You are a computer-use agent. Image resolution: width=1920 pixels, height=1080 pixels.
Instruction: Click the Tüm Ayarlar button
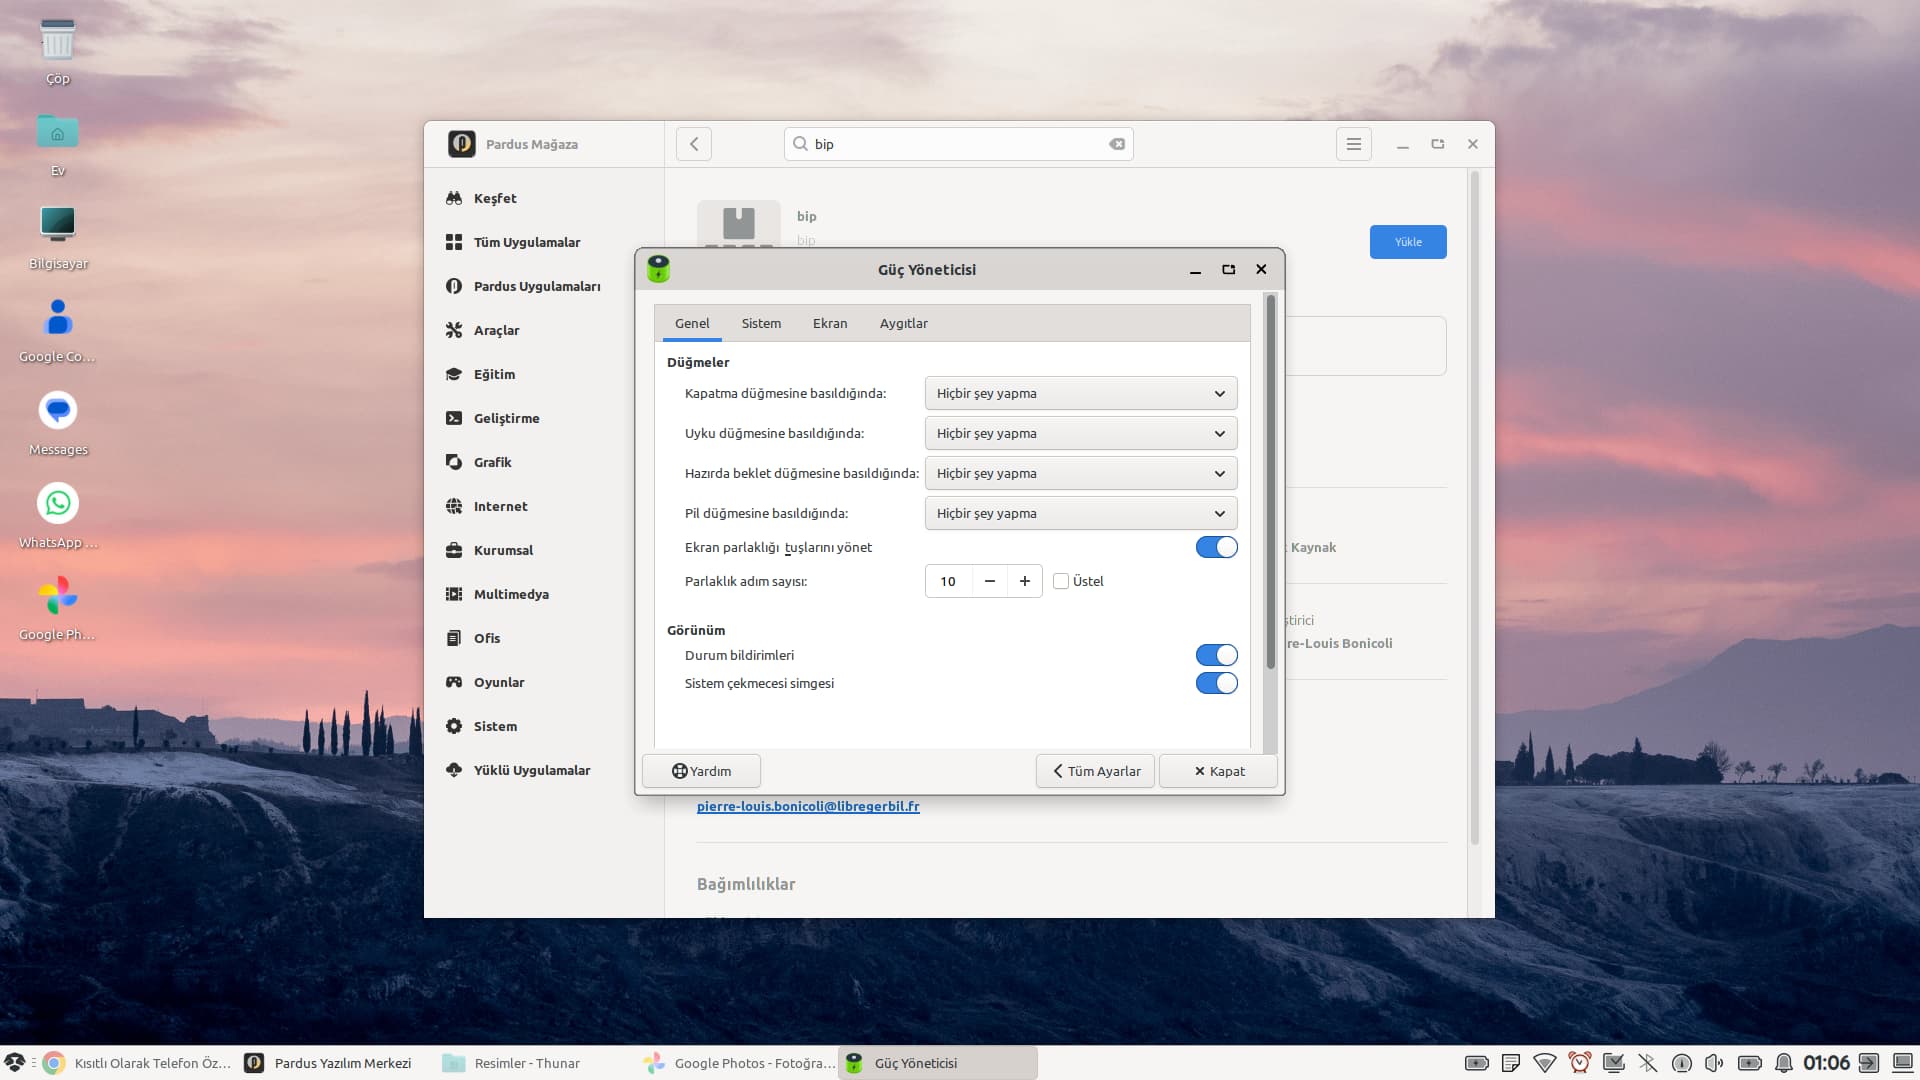click(x=1096, y=771)
